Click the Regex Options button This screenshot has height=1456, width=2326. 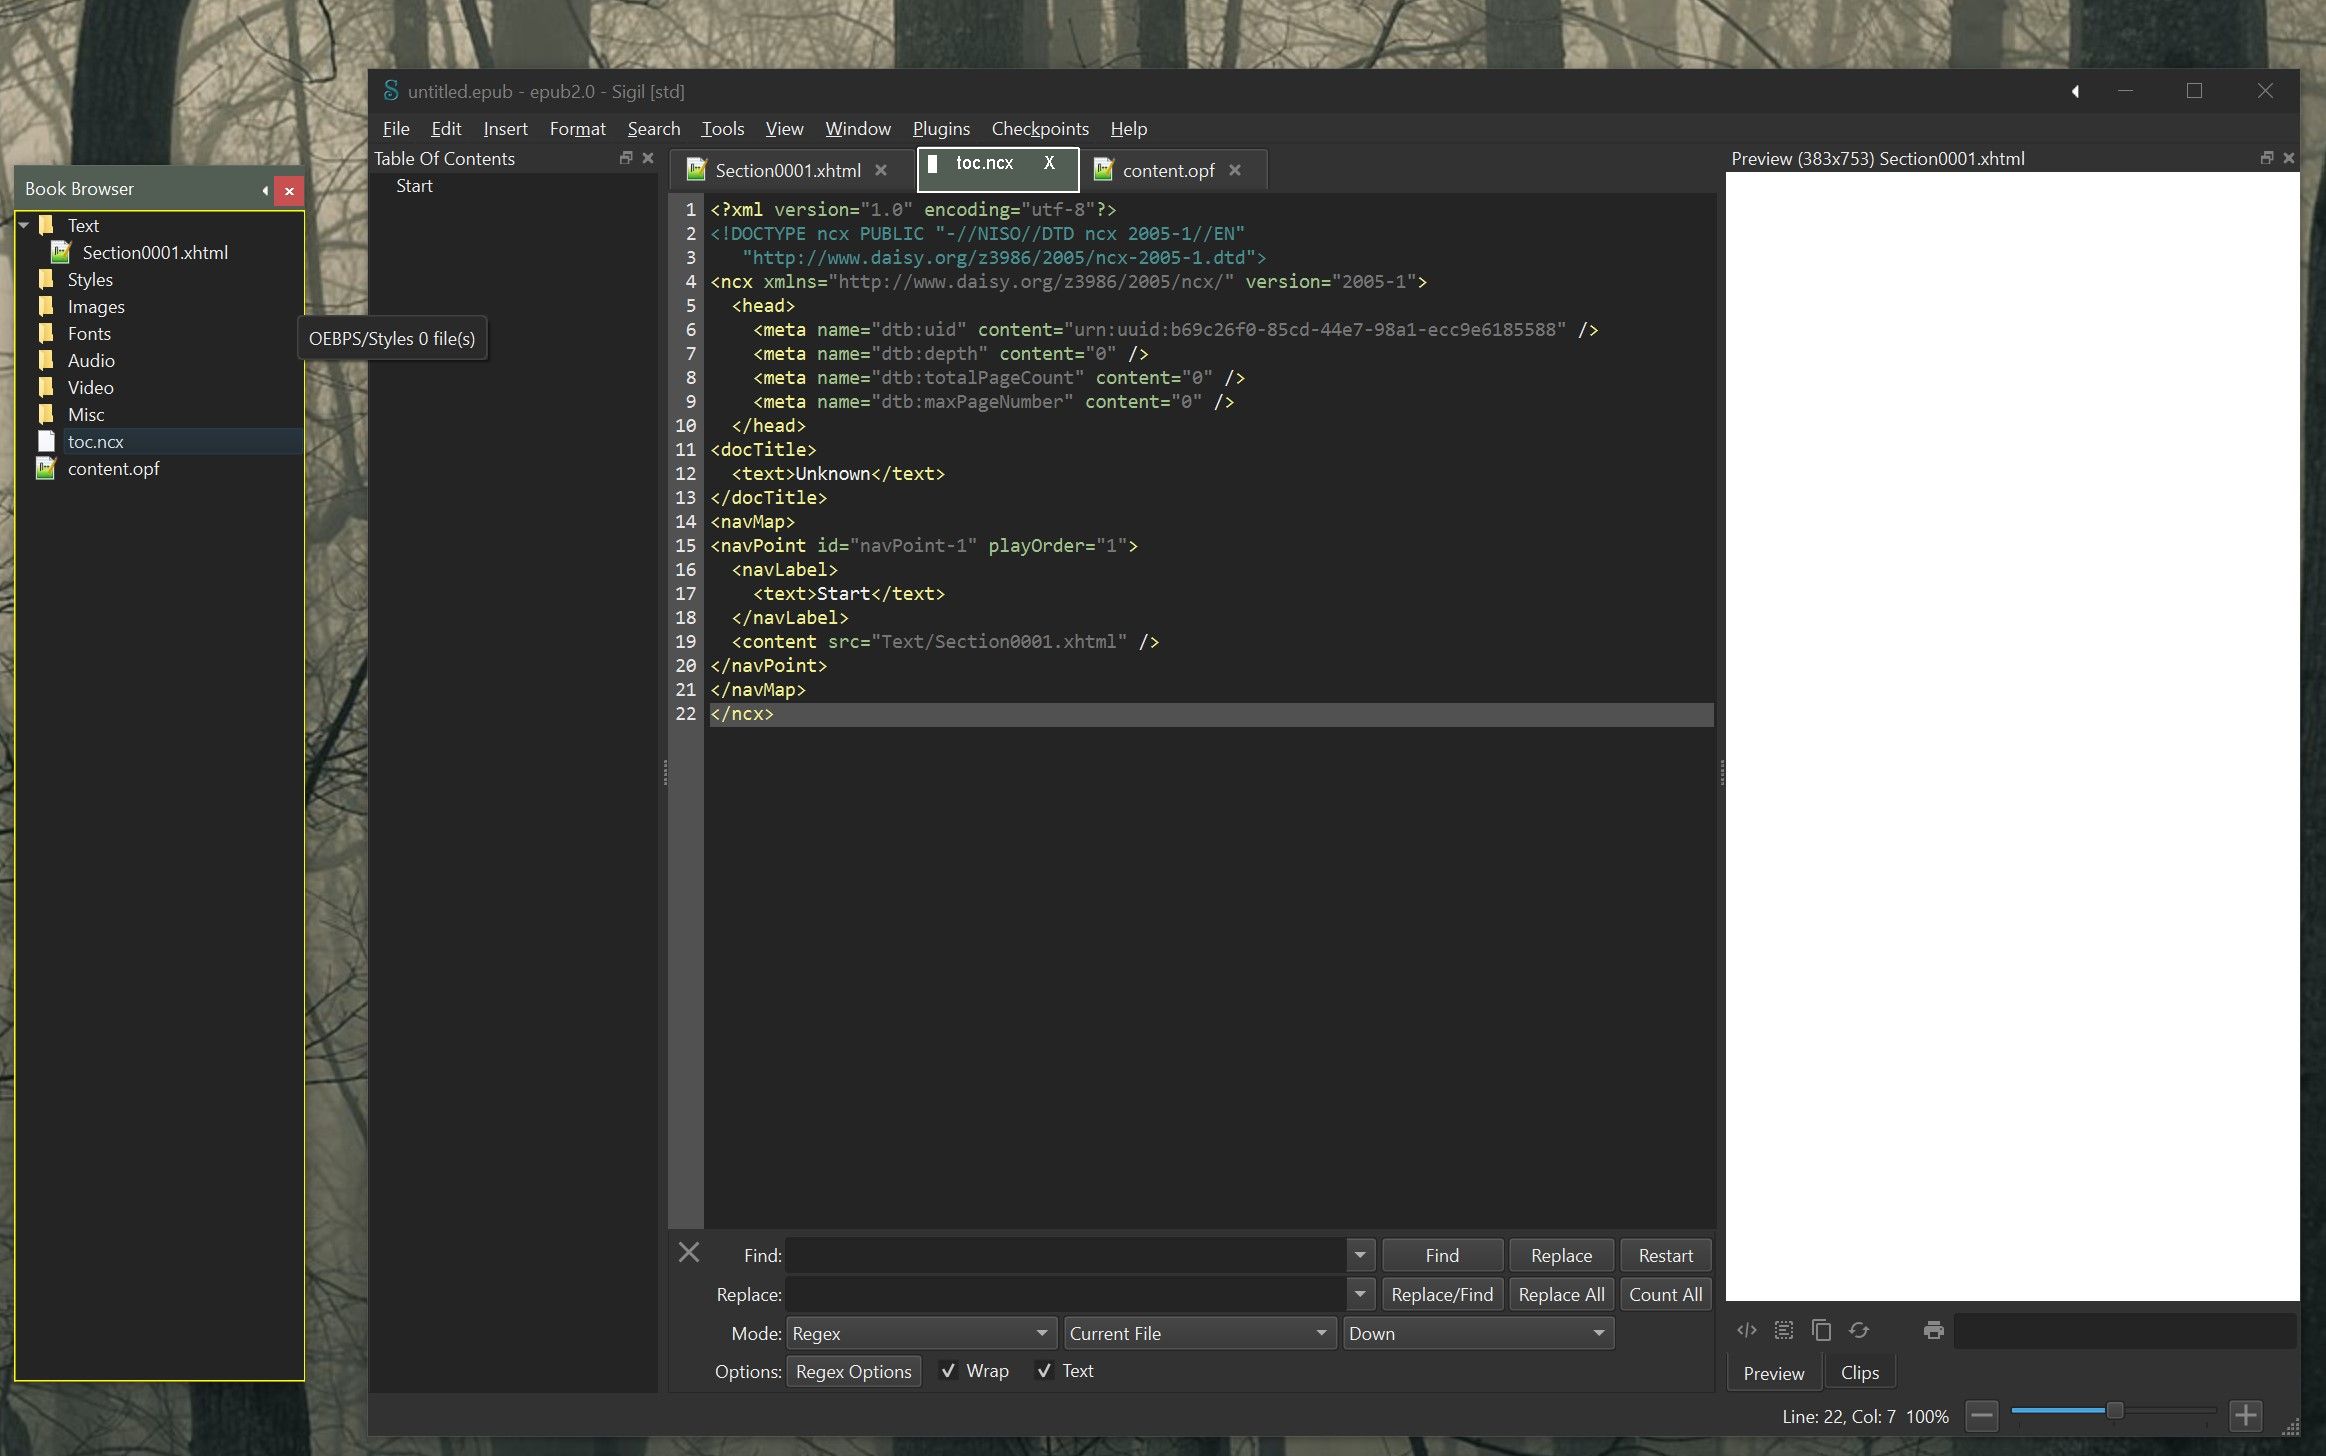coord(853,1371)
